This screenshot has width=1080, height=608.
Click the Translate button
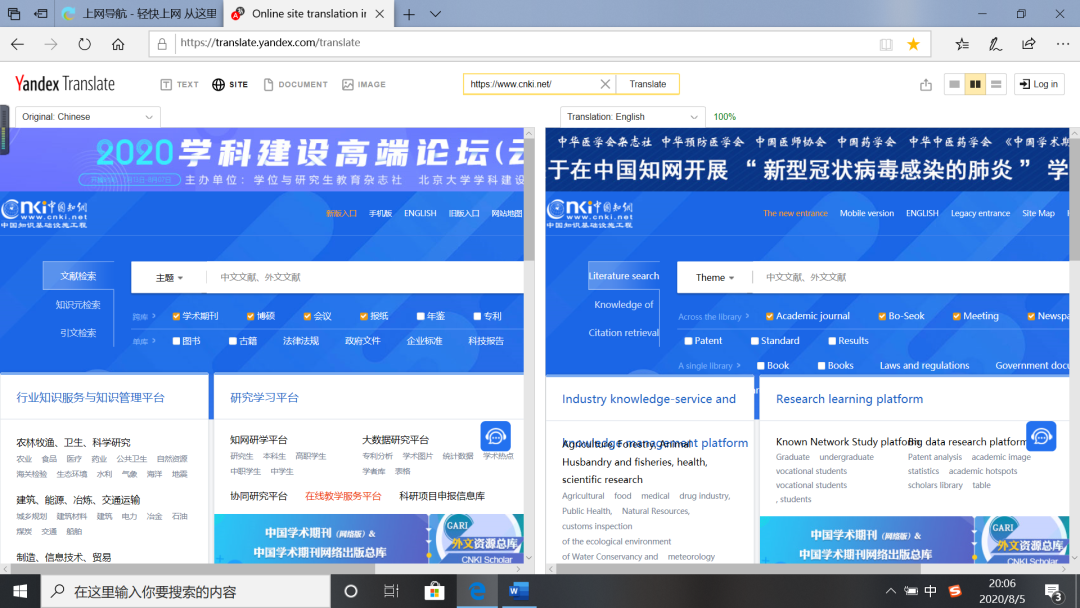[647, 84]
